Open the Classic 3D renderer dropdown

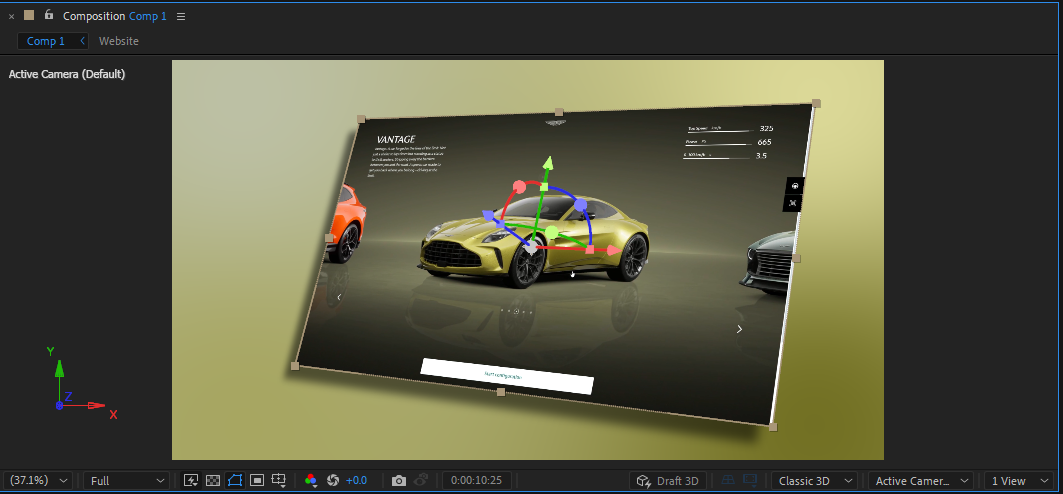(x=813, y=481)
